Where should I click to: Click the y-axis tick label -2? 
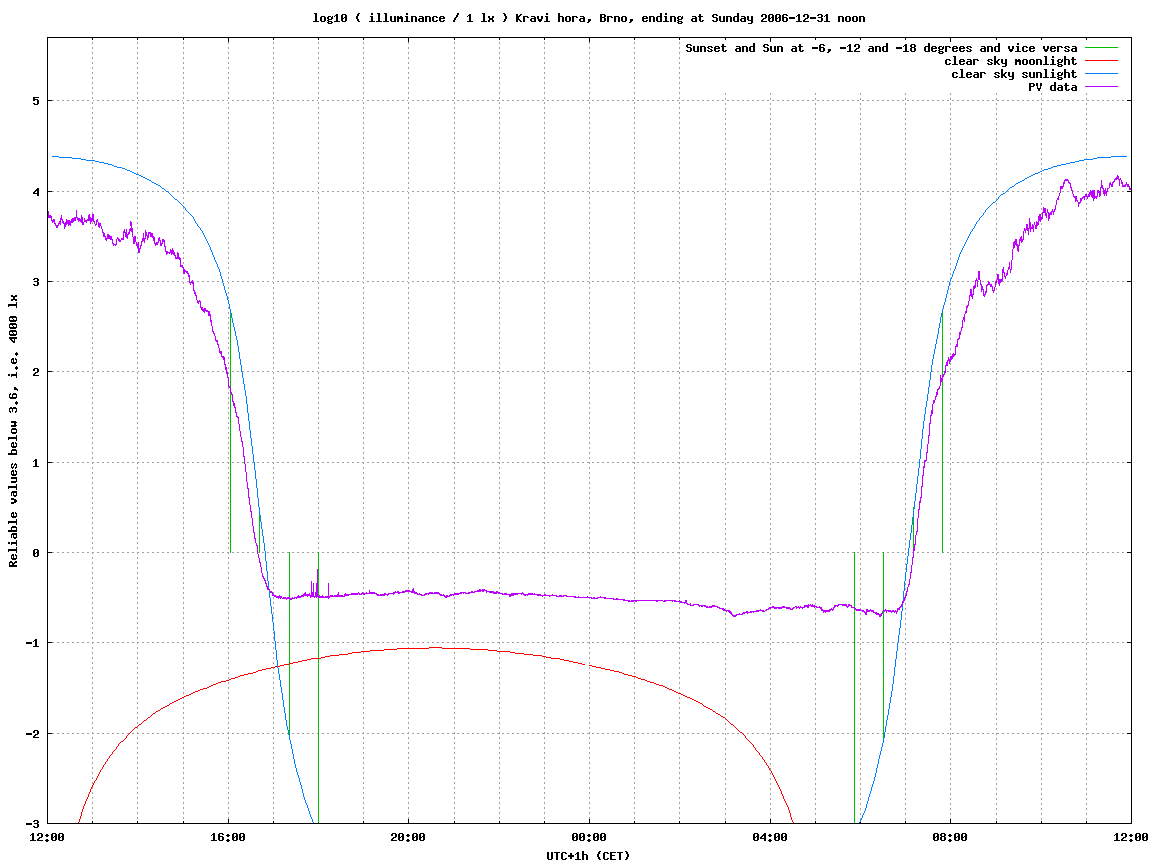[x=32, y=734]
